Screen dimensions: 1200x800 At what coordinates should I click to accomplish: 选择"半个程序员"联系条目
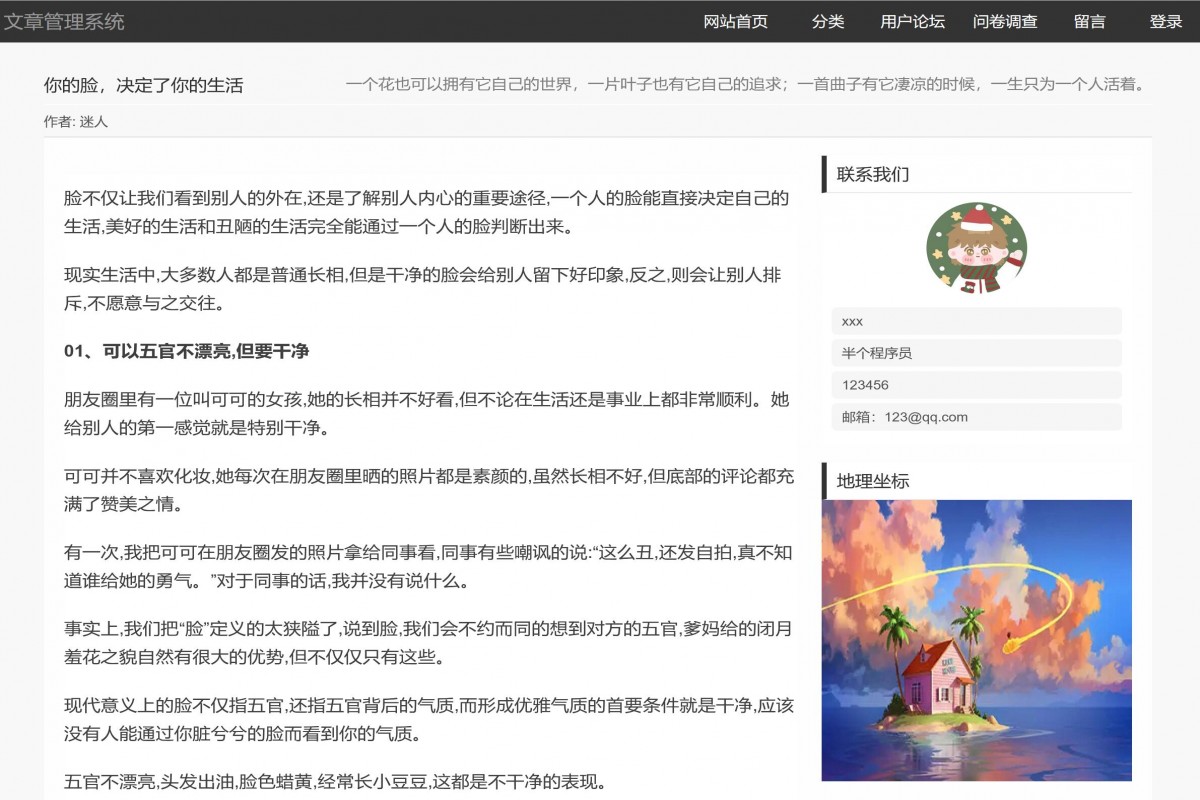(978, 353)
